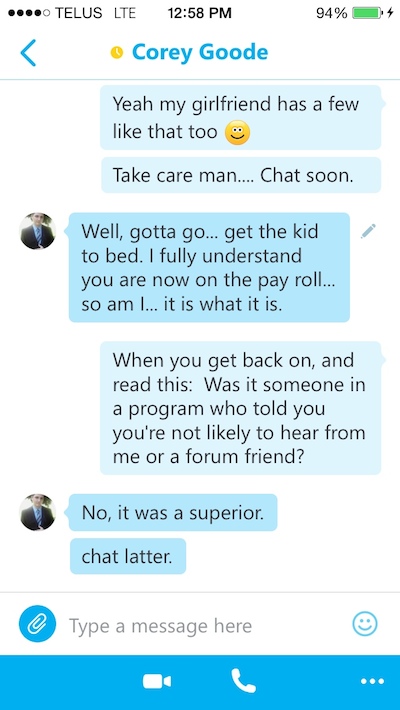This screenshot has height=710, width=400.
Task: Select the 'chat latter.' message bubble
Action: [128, 556]
